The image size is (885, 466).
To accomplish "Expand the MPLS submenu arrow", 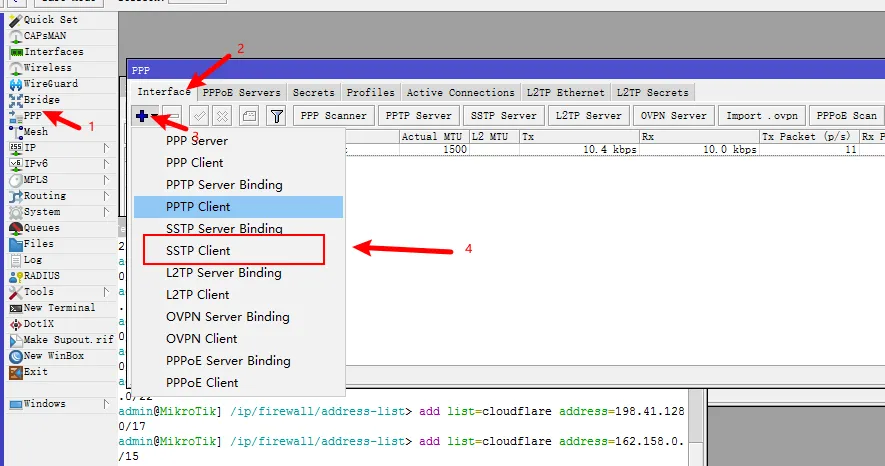I will click(106, 180).
